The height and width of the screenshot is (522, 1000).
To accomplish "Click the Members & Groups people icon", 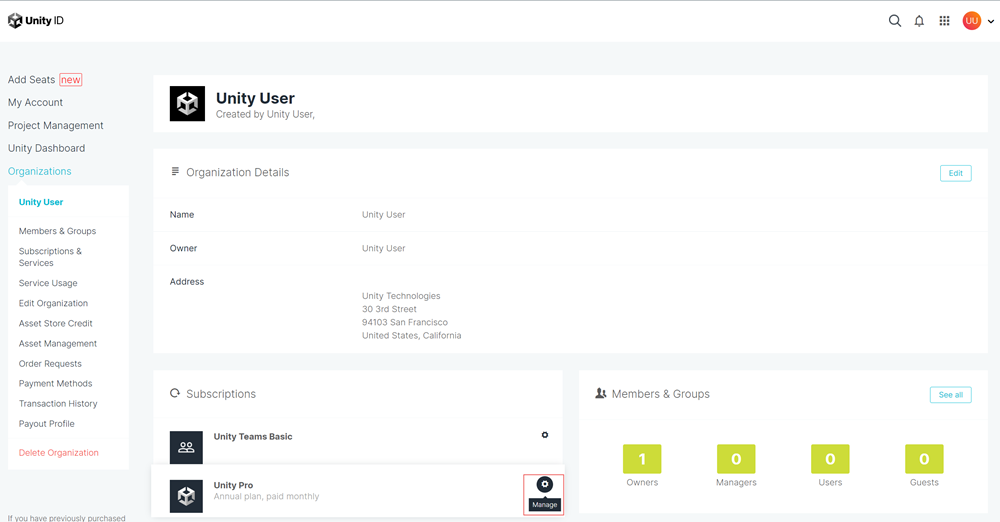I will click(x=600, y=393).
